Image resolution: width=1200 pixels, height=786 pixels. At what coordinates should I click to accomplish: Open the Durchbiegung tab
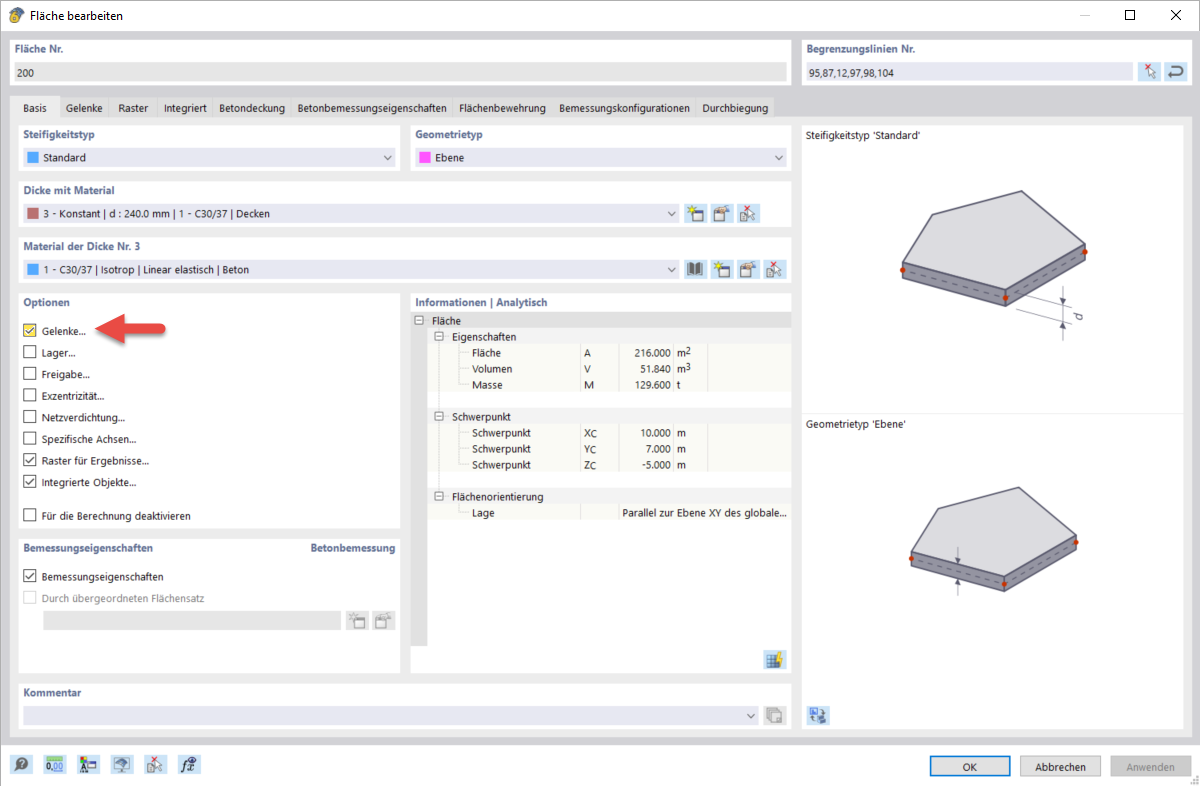tap(734, 108)
